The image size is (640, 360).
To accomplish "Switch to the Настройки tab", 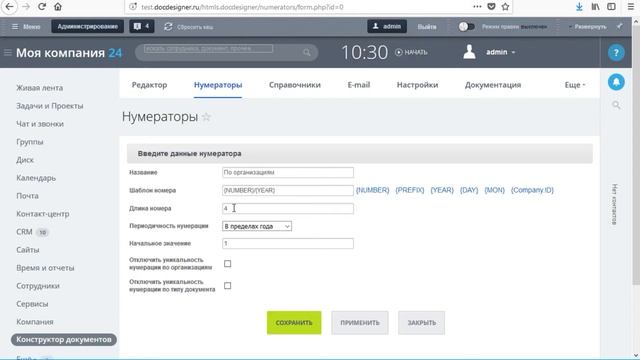I will point(417,85).
